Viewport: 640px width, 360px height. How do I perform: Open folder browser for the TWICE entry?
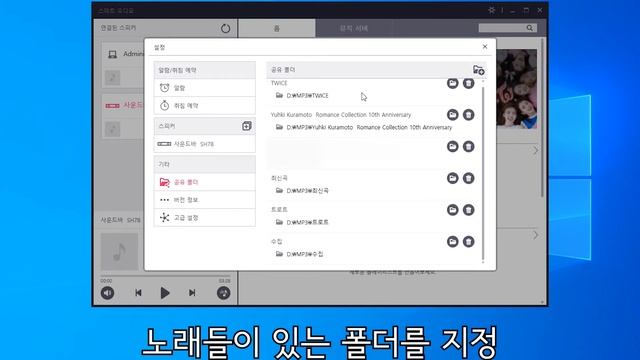point(452,83)
